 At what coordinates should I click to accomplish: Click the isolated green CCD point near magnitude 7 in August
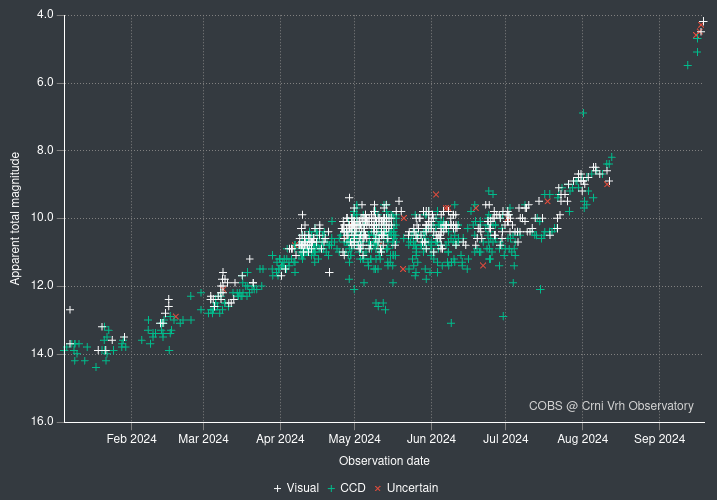tap(583, 113)
